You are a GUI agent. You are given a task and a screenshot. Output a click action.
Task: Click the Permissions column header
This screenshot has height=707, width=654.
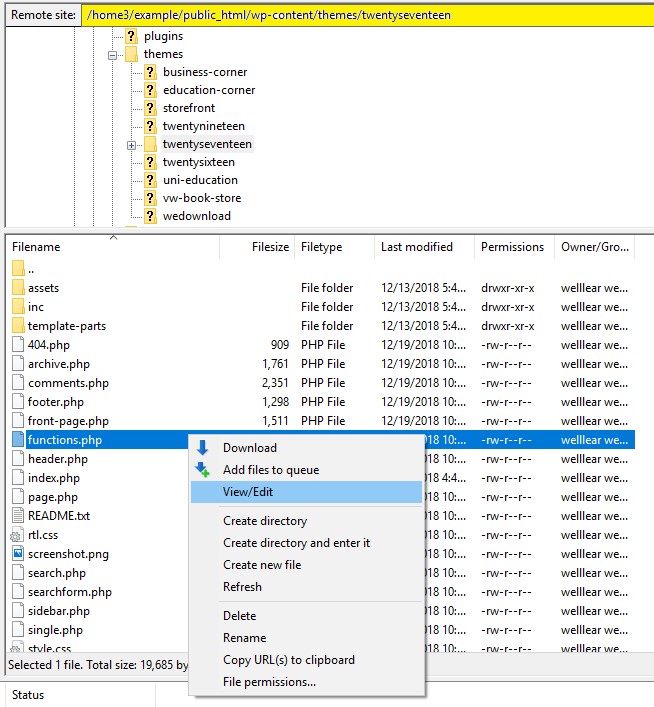[512, 247]
